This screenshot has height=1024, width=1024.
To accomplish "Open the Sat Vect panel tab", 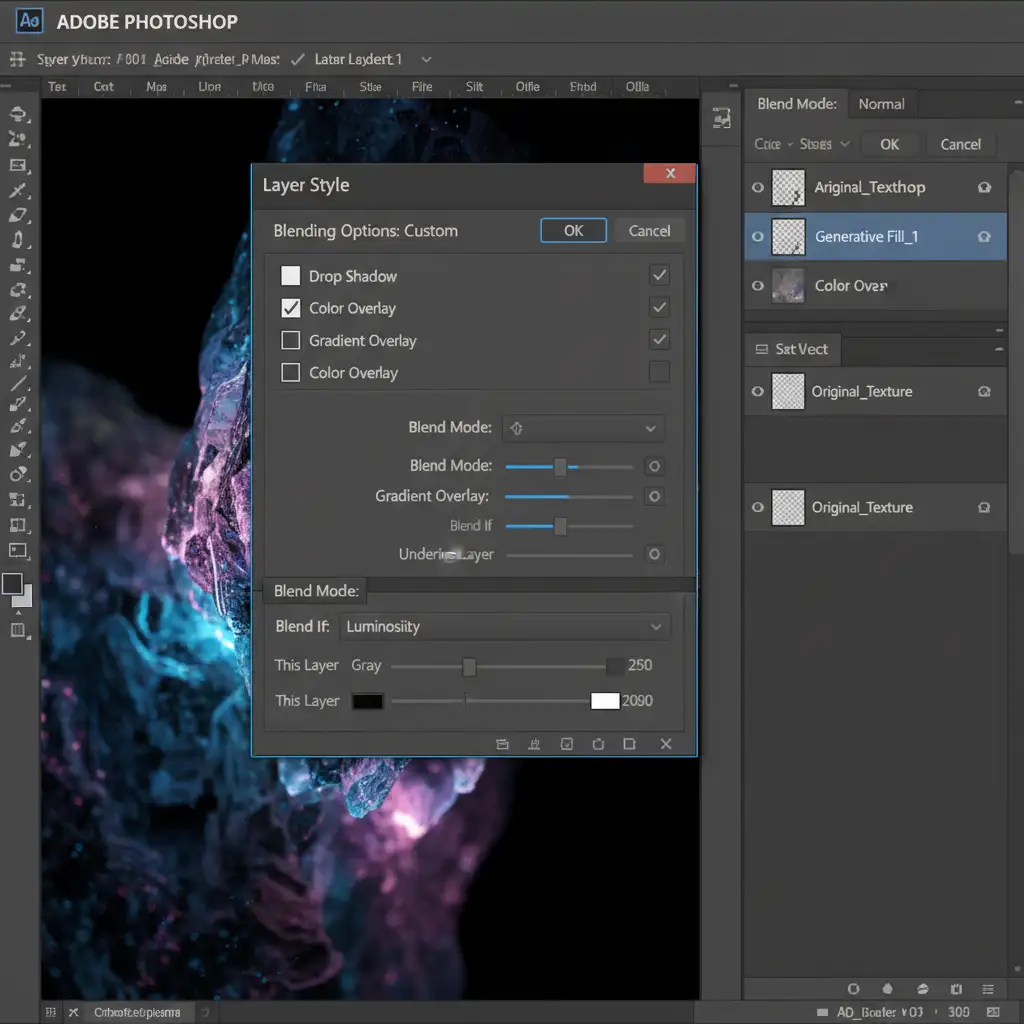I will pos(792,350).
